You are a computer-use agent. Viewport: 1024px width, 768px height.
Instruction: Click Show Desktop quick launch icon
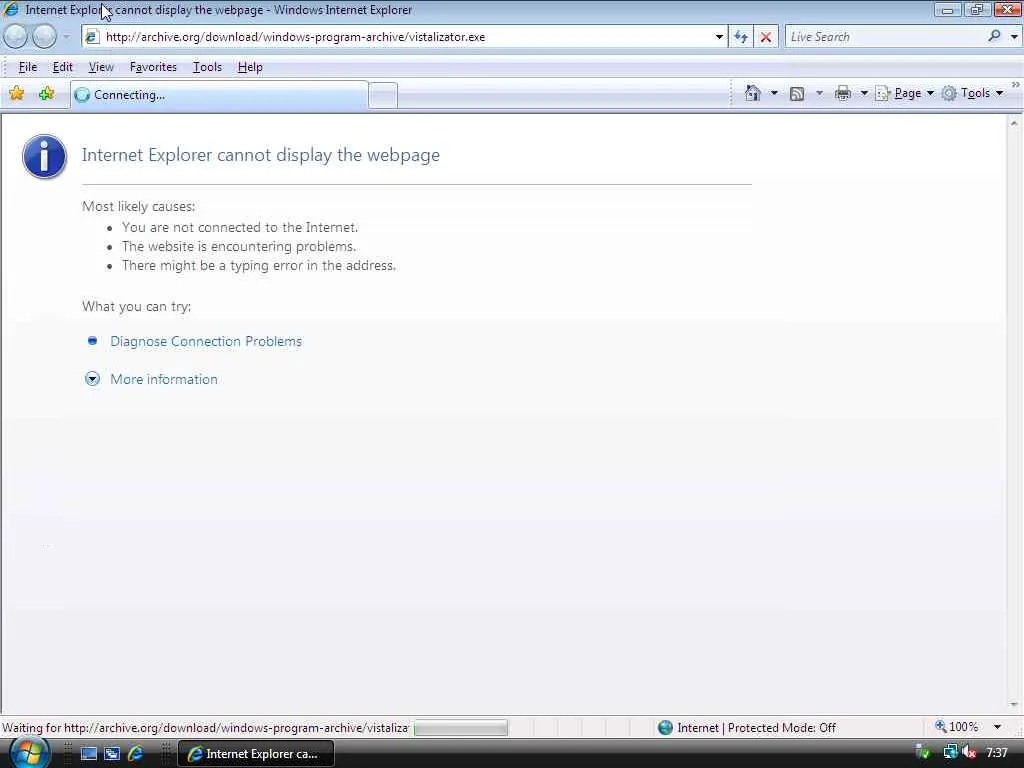tap(88, 754)
